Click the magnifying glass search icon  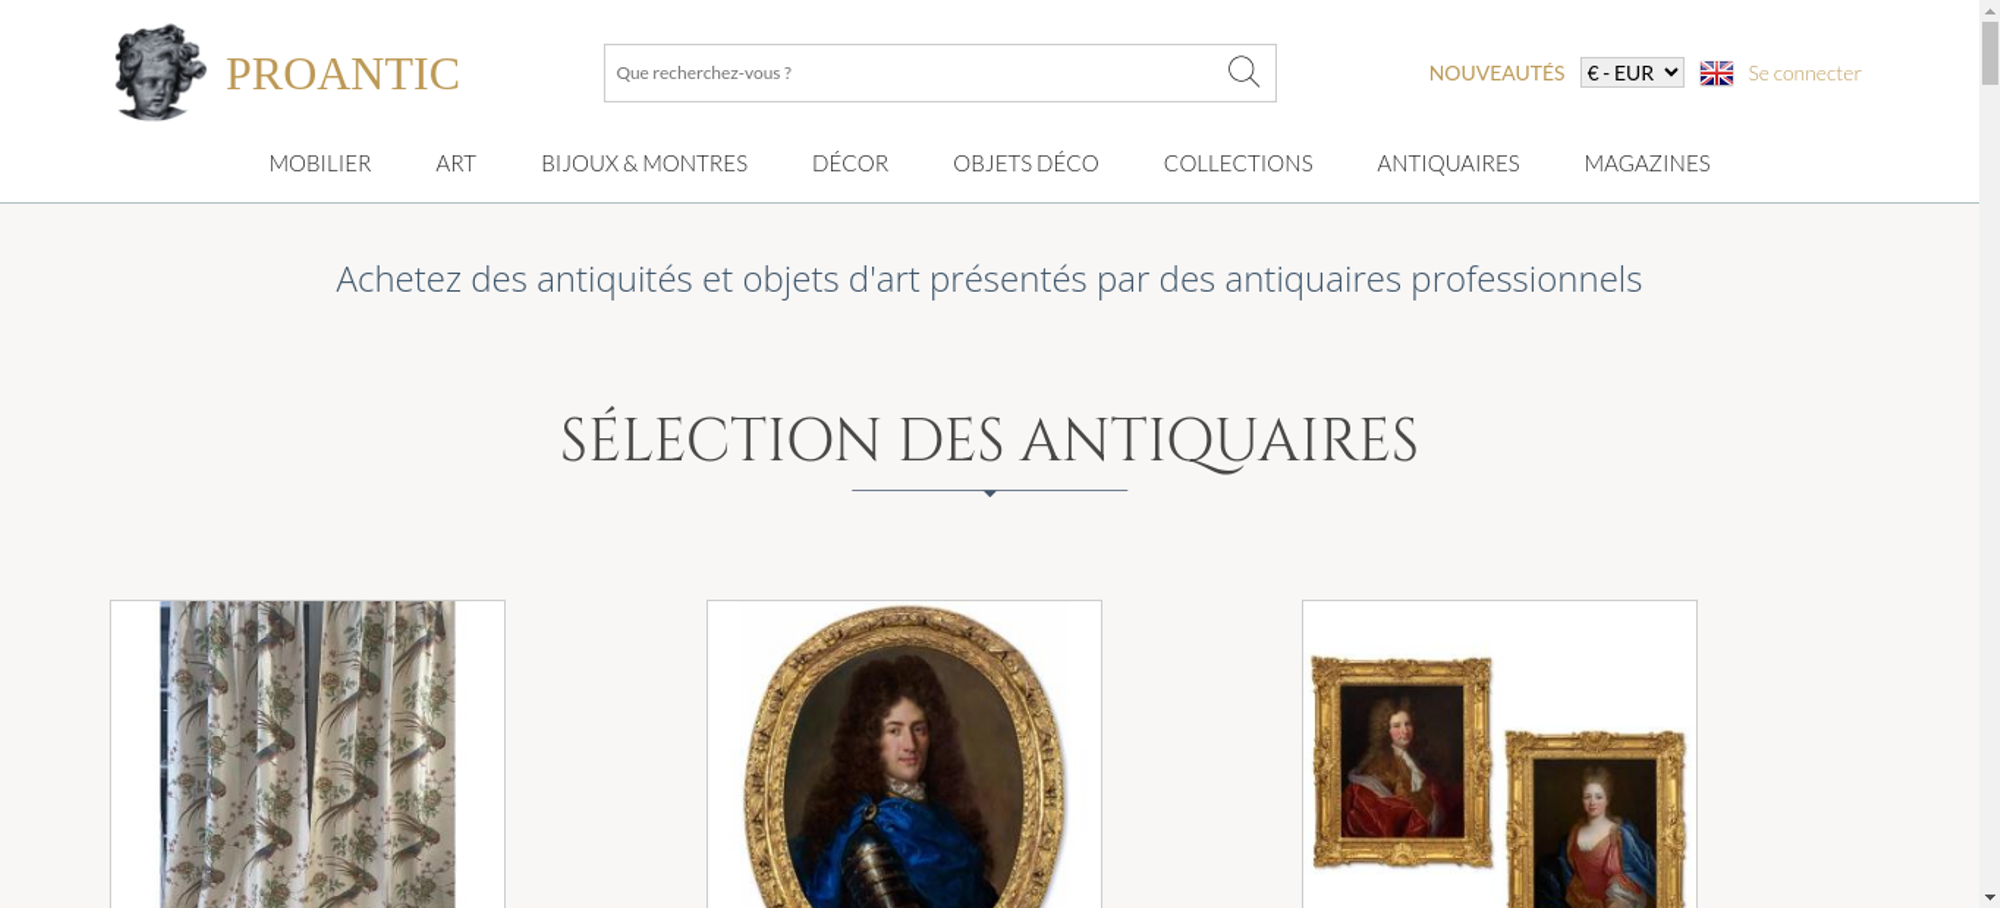(x=1243, y=72)
